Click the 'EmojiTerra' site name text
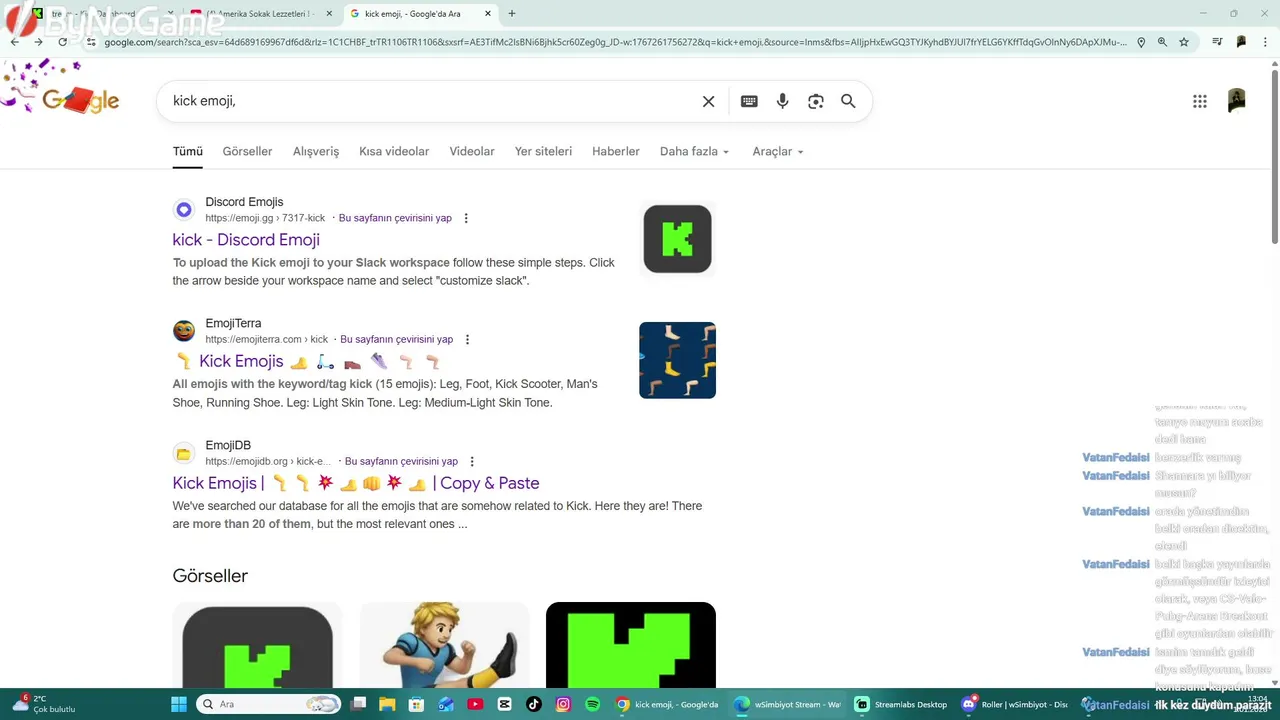This screenshot has width=1280, height=720. pyautogui.click(x=233, y=323)
